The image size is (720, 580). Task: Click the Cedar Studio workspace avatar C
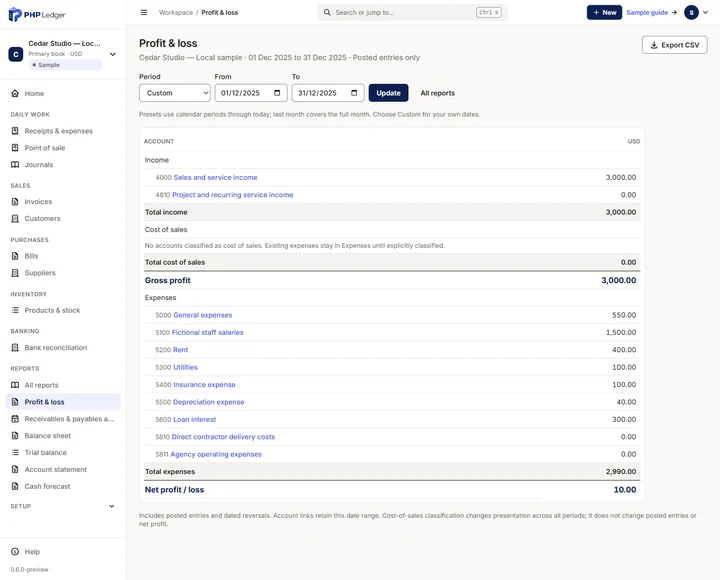point(16,54)
